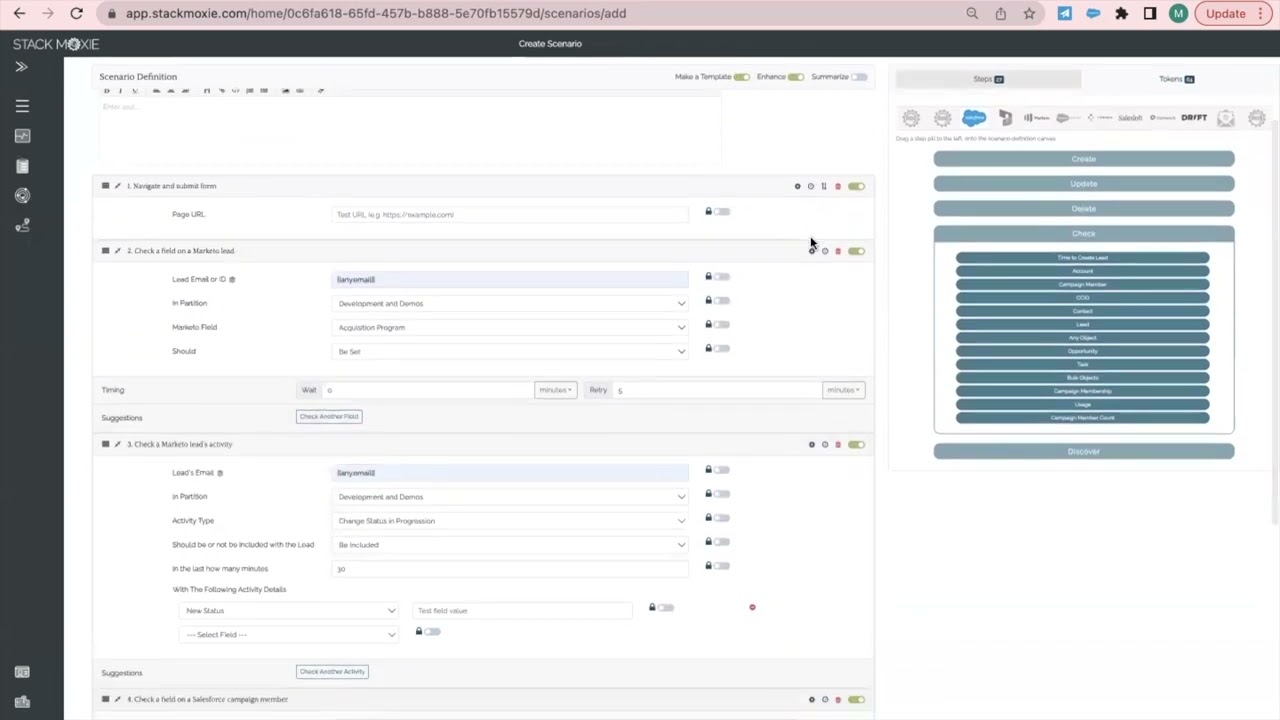
Task: Click the Time to Create Lead step pill
Action: (x=1083, y=258)
